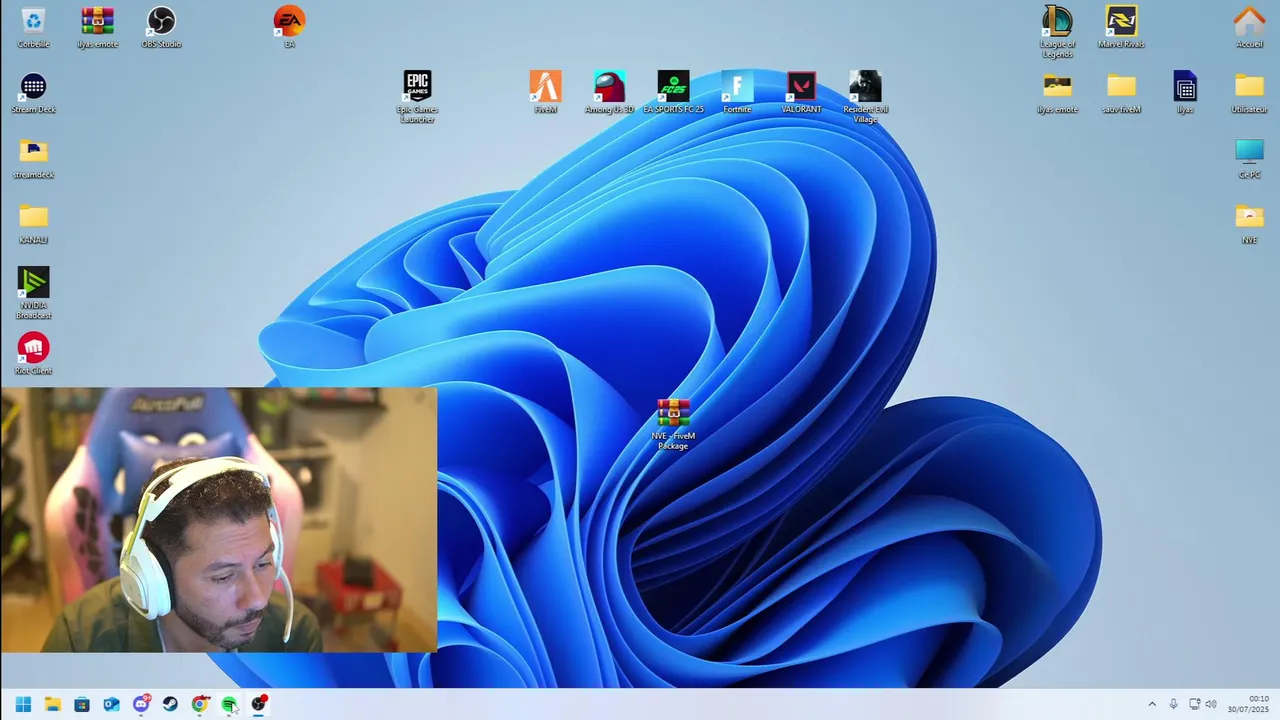Select the Ce PC icon
This screenshot has width=1280, height=720.
pos(1249,158)
